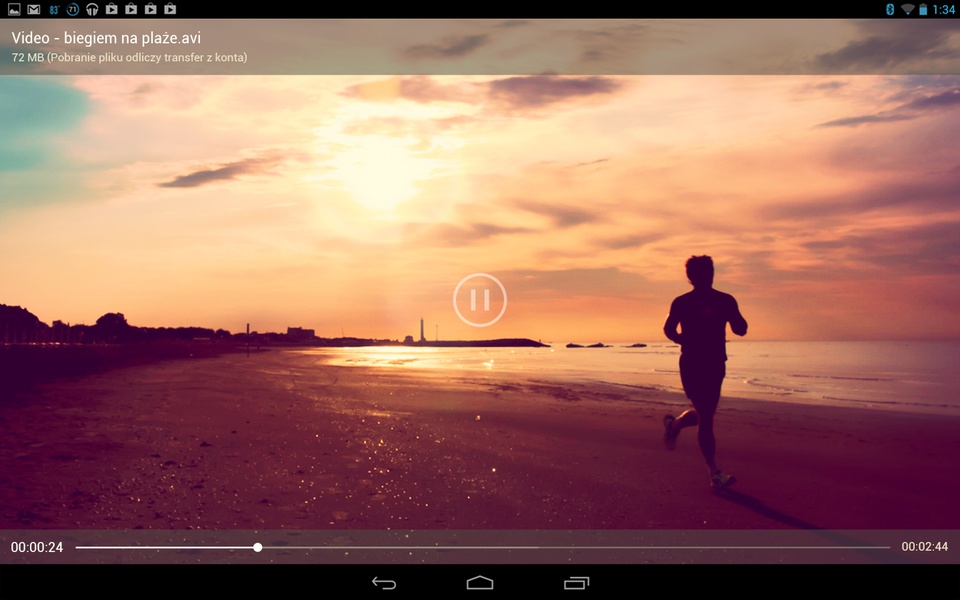Click the title 'Video - biegiem na plaże.avi'
960x600 pixels.
pyautogui.click(x=106, y=38)
